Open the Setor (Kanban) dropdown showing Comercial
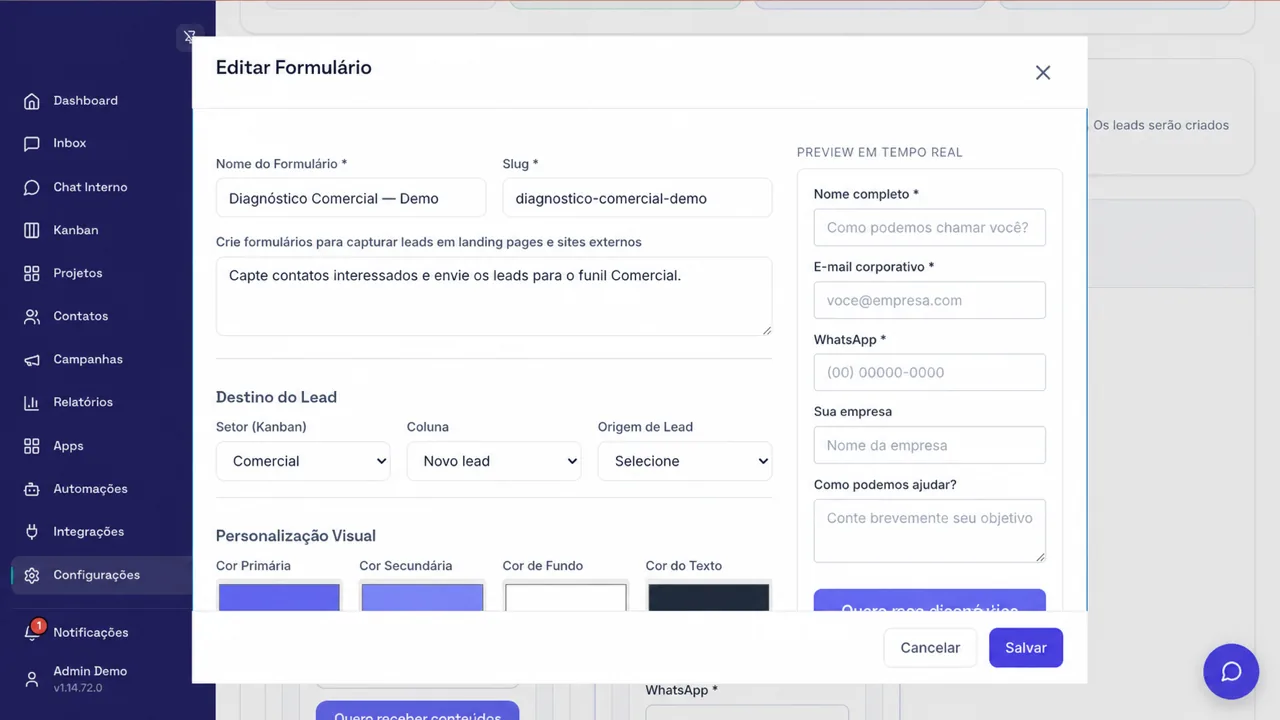1280x720 pixels. tap(303, 461)
